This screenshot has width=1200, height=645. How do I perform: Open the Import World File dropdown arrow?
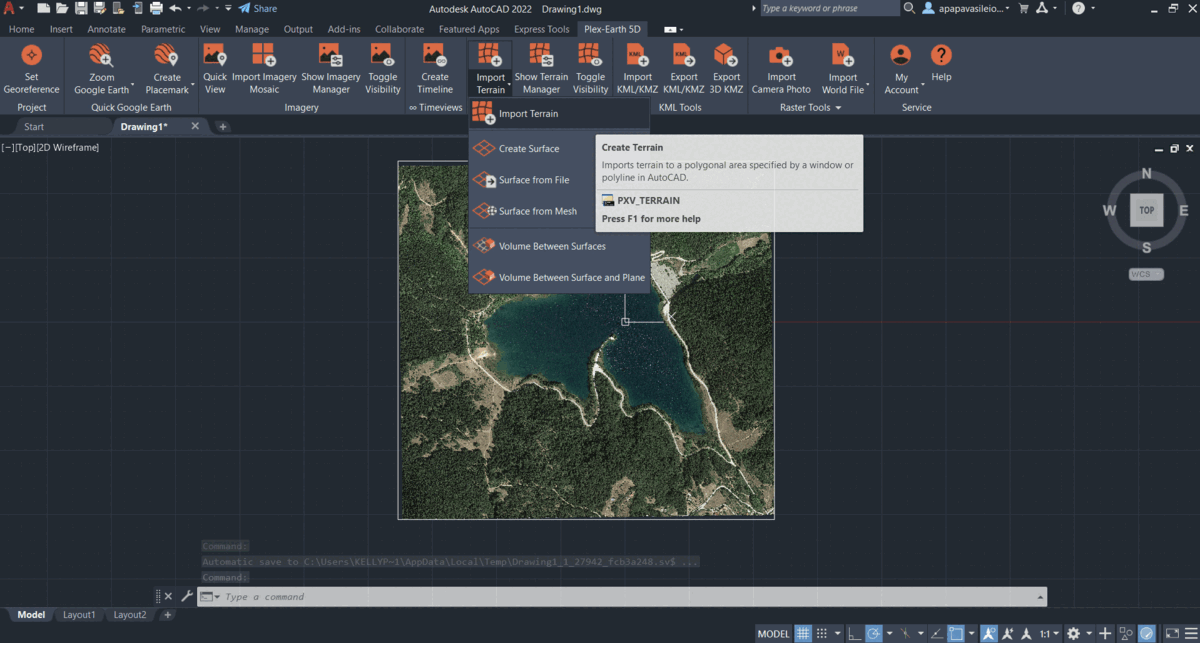(867, 84)
